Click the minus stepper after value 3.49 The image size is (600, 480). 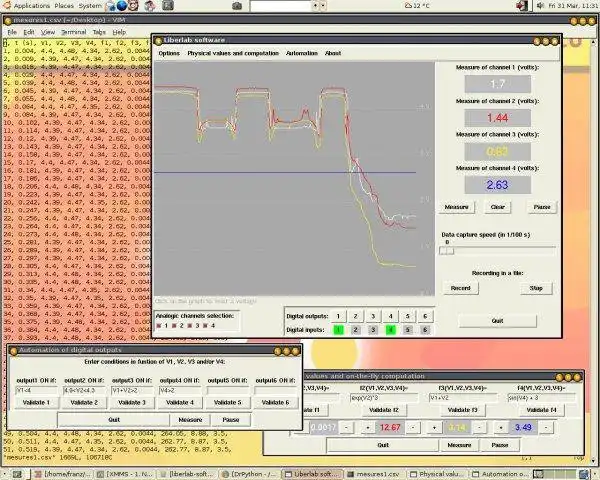(x=546, y=428)
